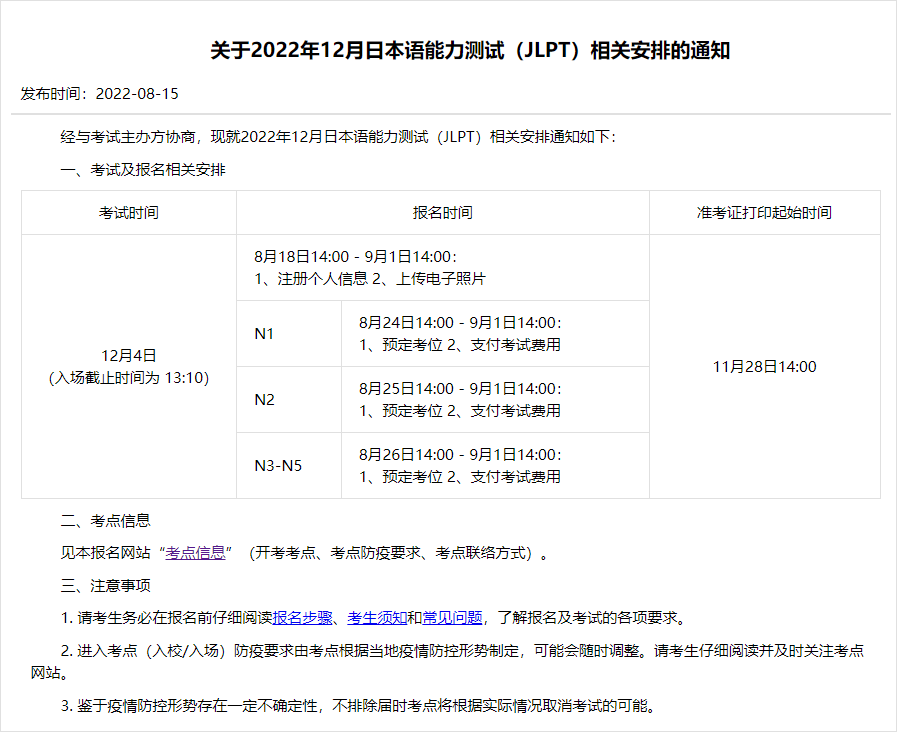Click the 考生须知 link

[377, 617]
